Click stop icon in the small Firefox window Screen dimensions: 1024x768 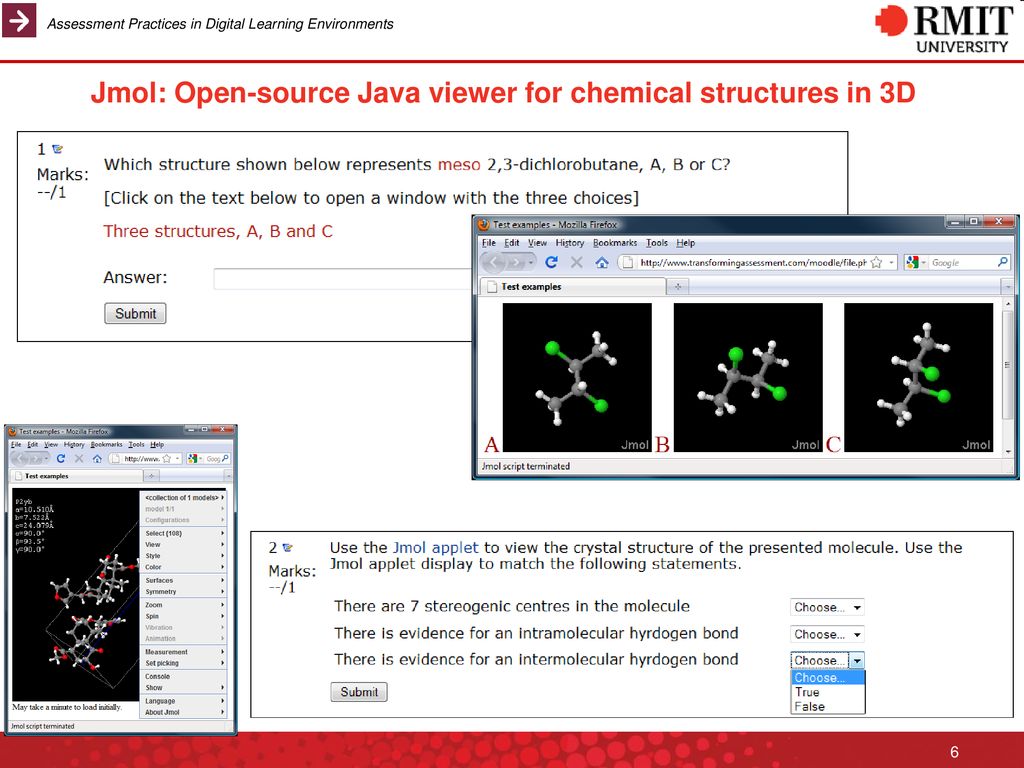(x=79, y=458)
